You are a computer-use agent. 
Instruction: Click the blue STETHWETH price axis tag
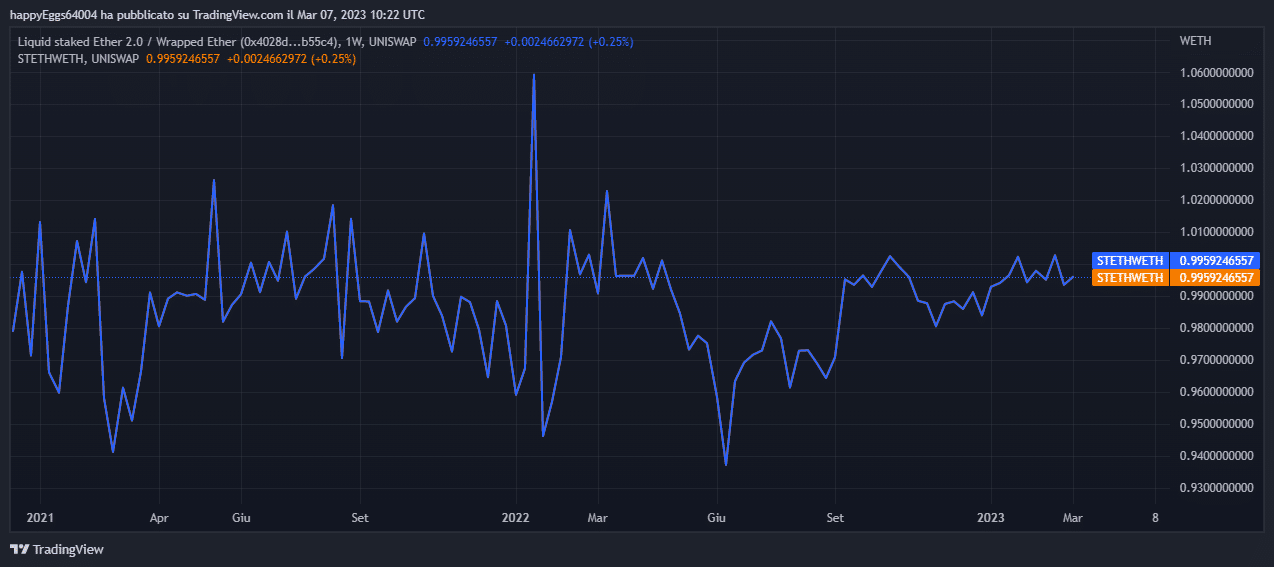click(x=1130, y=261)
